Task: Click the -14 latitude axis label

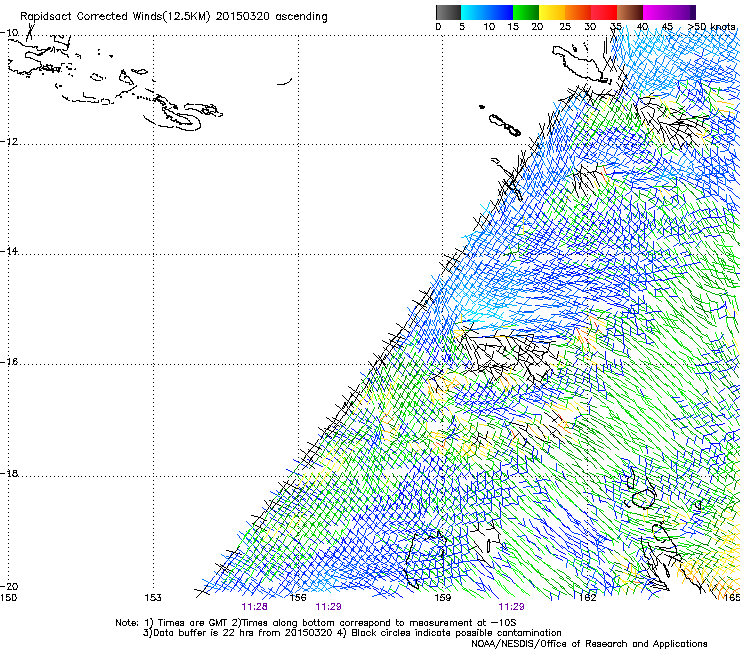Action: tap(9, 251)
